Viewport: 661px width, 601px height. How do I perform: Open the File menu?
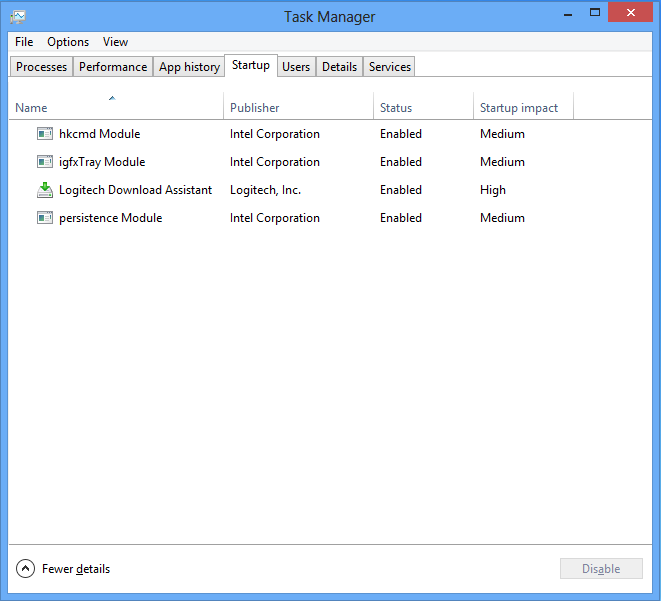(x=24, y=42)
